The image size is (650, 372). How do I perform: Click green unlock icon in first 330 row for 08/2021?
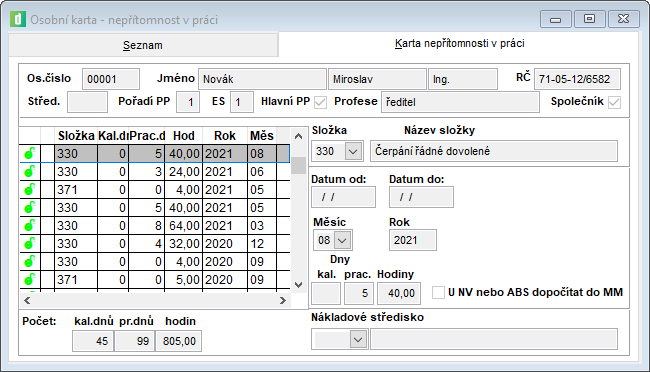tap(29, 153)
